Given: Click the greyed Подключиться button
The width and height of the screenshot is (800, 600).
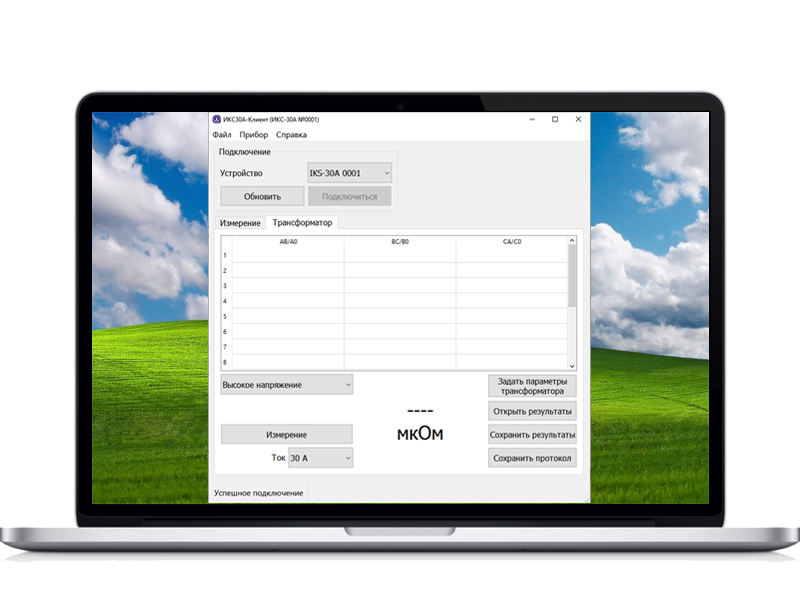Looking at the screenshot, I should [349, 196].
